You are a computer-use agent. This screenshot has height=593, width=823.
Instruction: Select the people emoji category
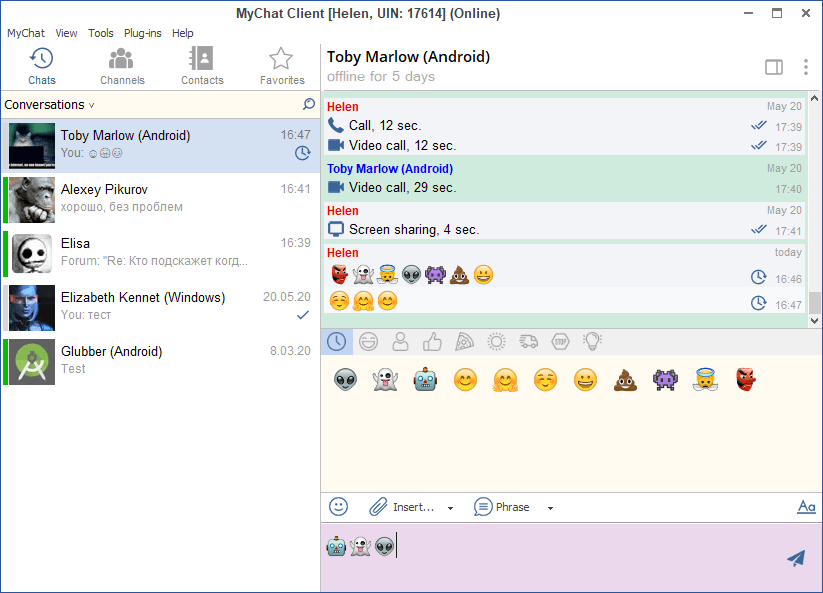(x=400, y=342)
